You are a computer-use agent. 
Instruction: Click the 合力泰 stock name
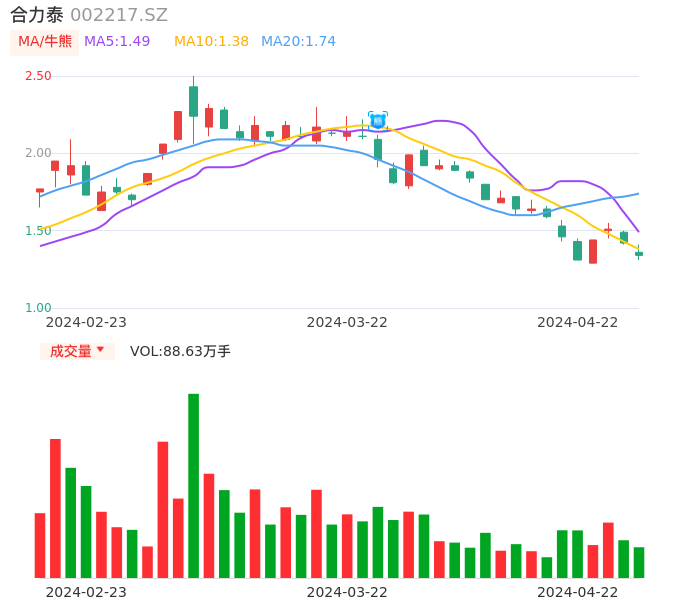click(37, 15)
